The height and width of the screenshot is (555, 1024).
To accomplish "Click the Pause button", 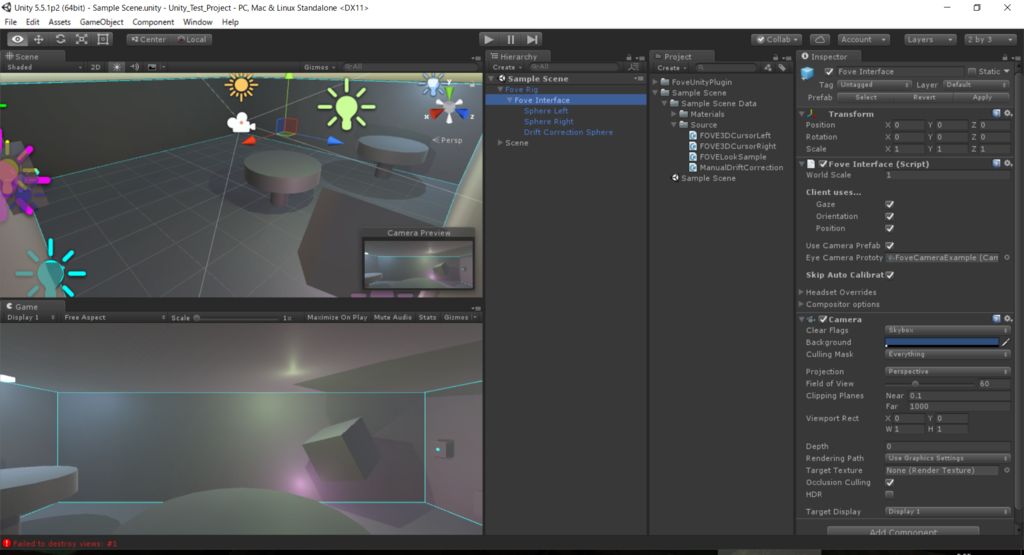I will point(511,39).
